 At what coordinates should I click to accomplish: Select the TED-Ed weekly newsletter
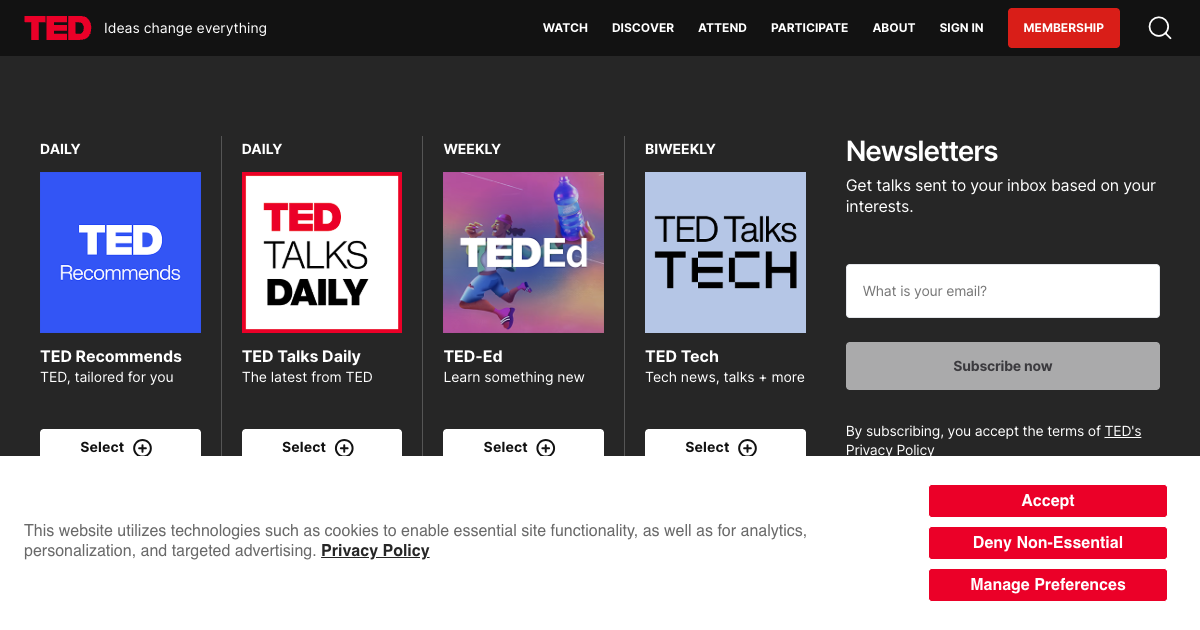(x=523, y=447)
